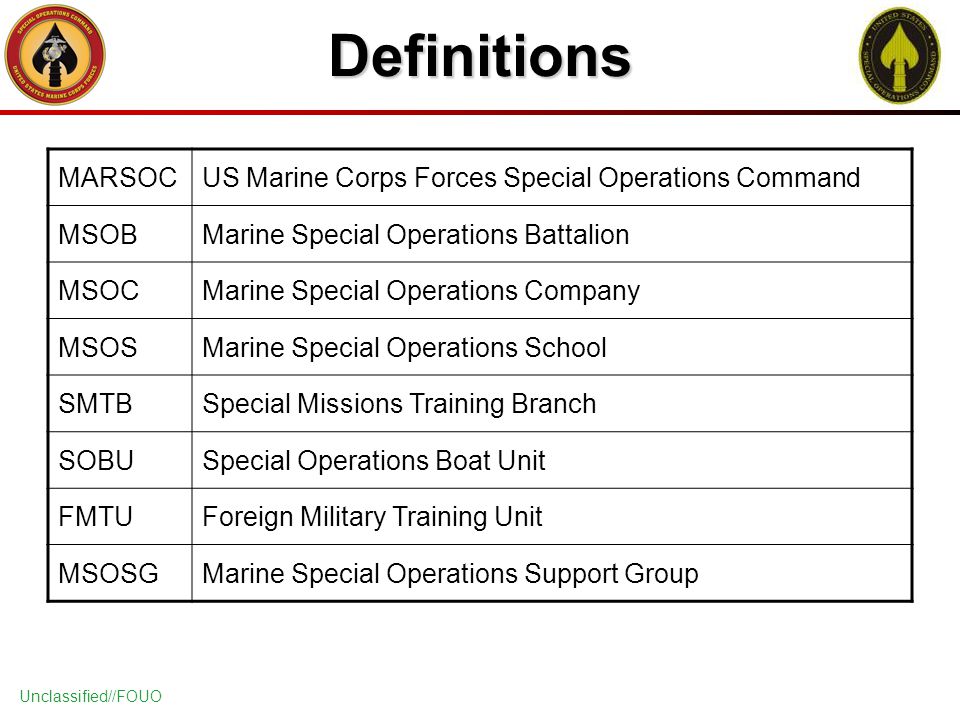
Task: Select the SOBU acronym cell
Action: pos(120,460)
